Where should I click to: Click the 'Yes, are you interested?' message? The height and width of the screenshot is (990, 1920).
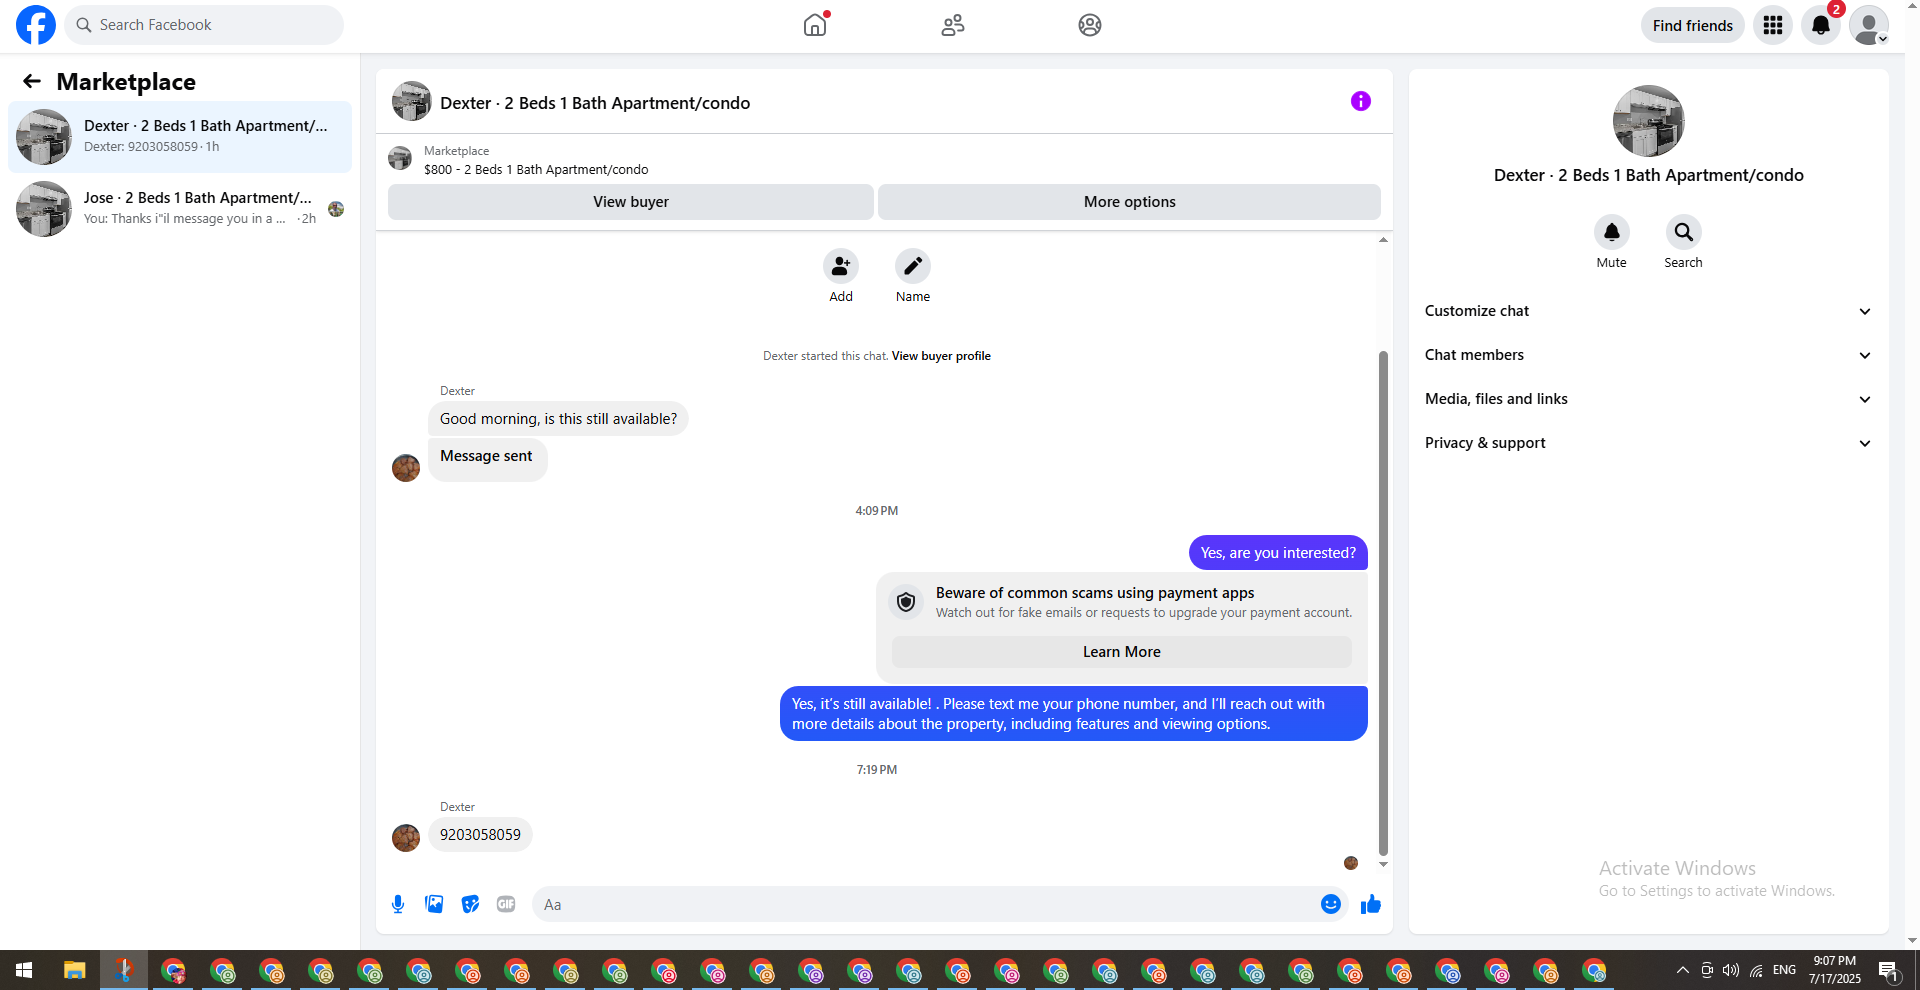[x=1278, y=553]
